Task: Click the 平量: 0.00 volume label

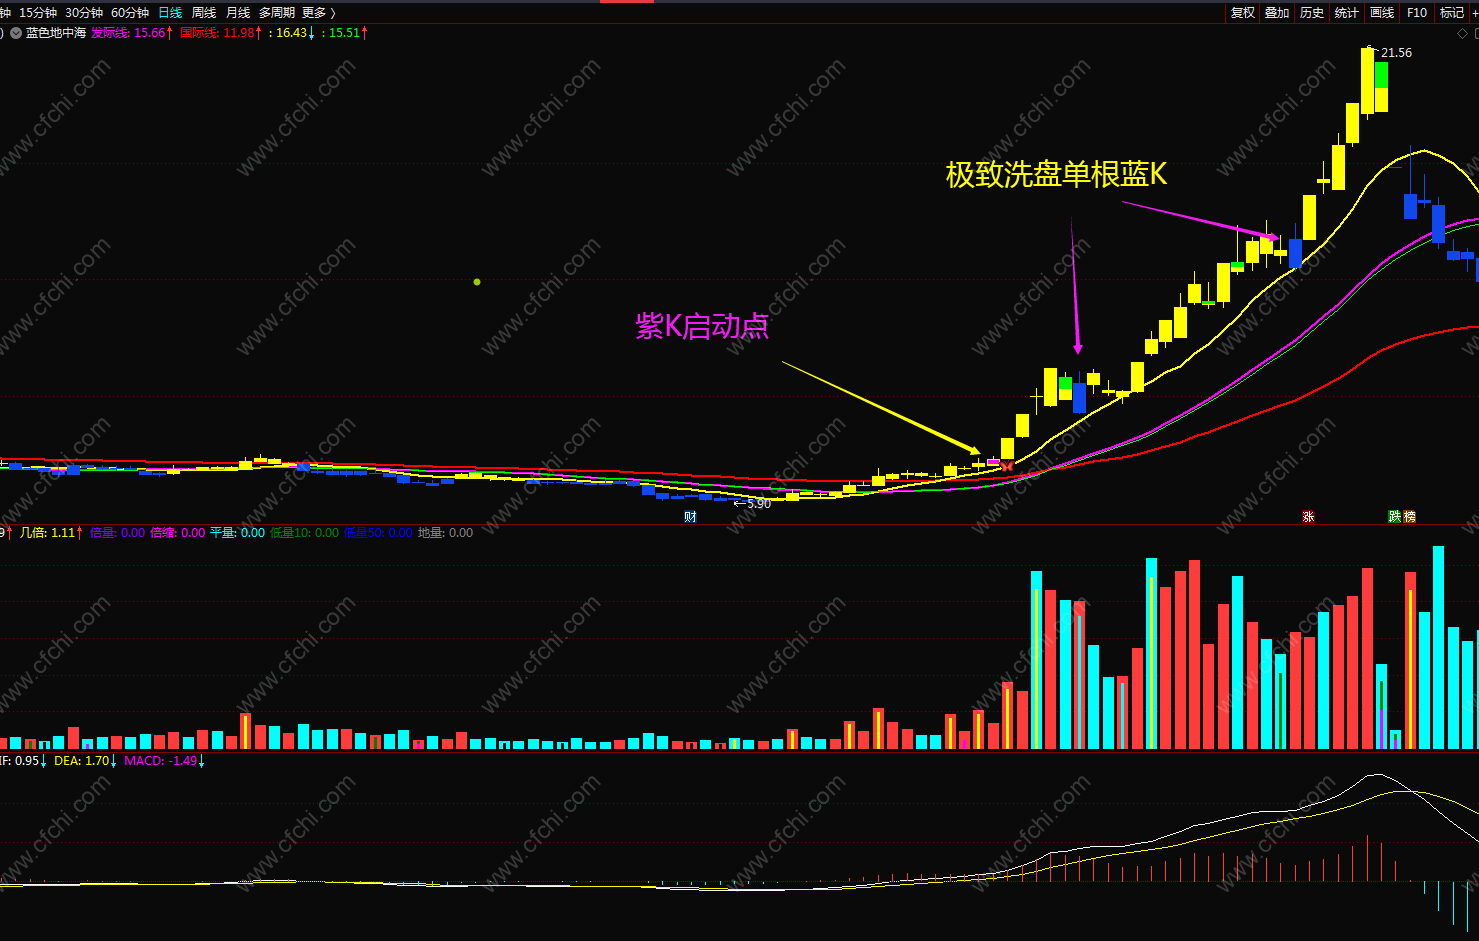Action: tap(238, 533)
